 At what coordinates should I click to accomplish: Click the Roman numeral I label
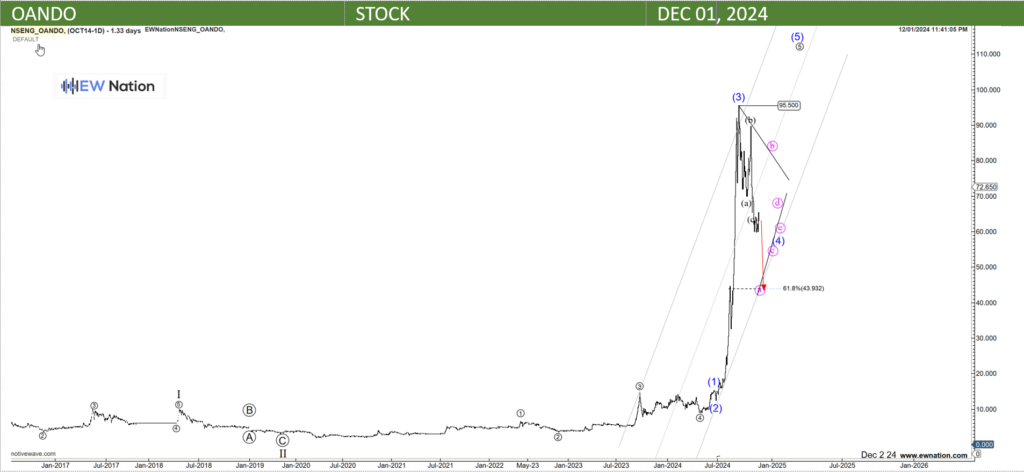(179, 394)
